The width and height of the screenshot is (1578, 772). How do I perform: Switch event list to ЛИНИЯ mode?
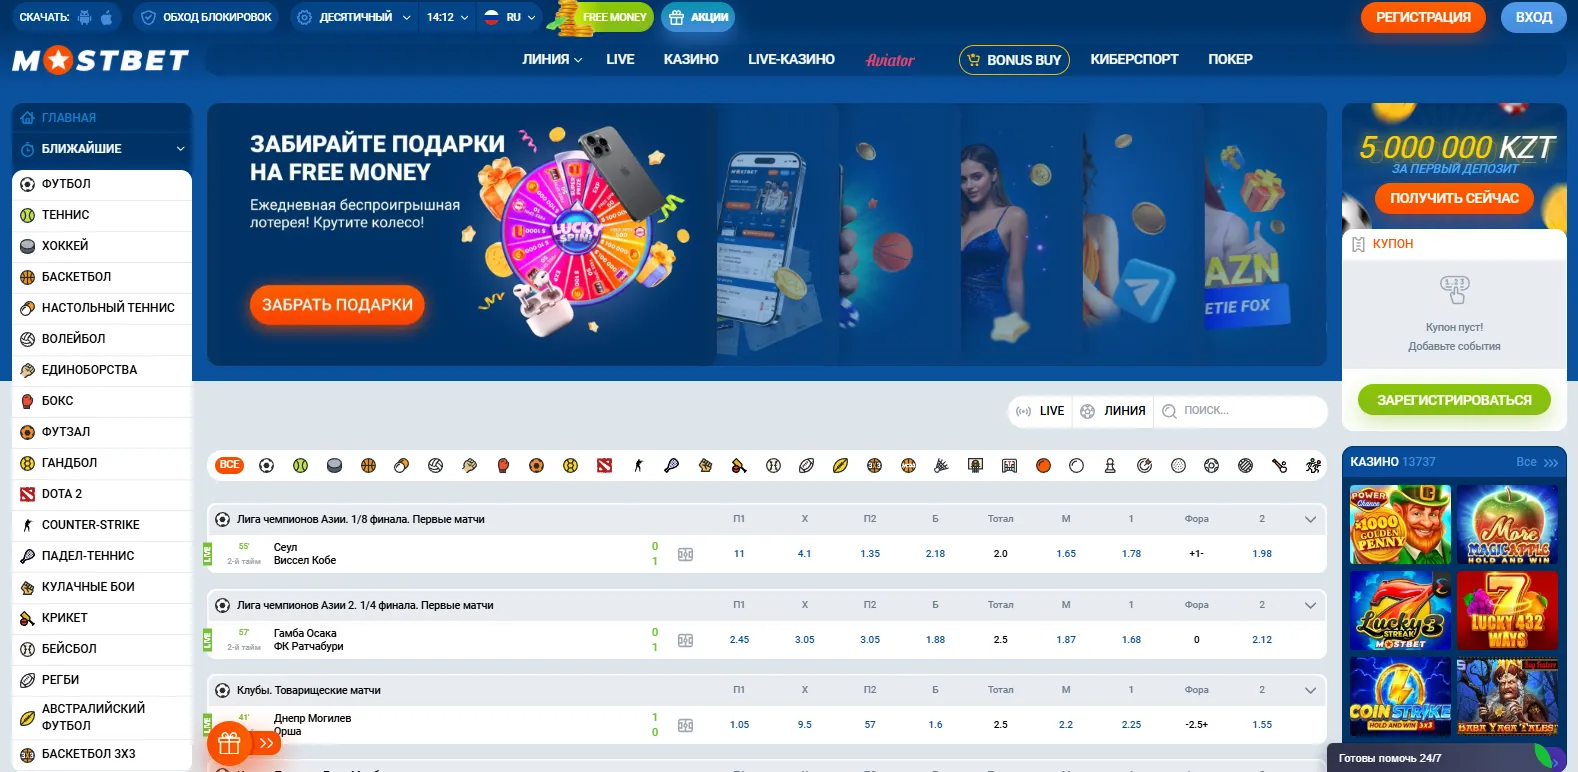click(1113, 411)
